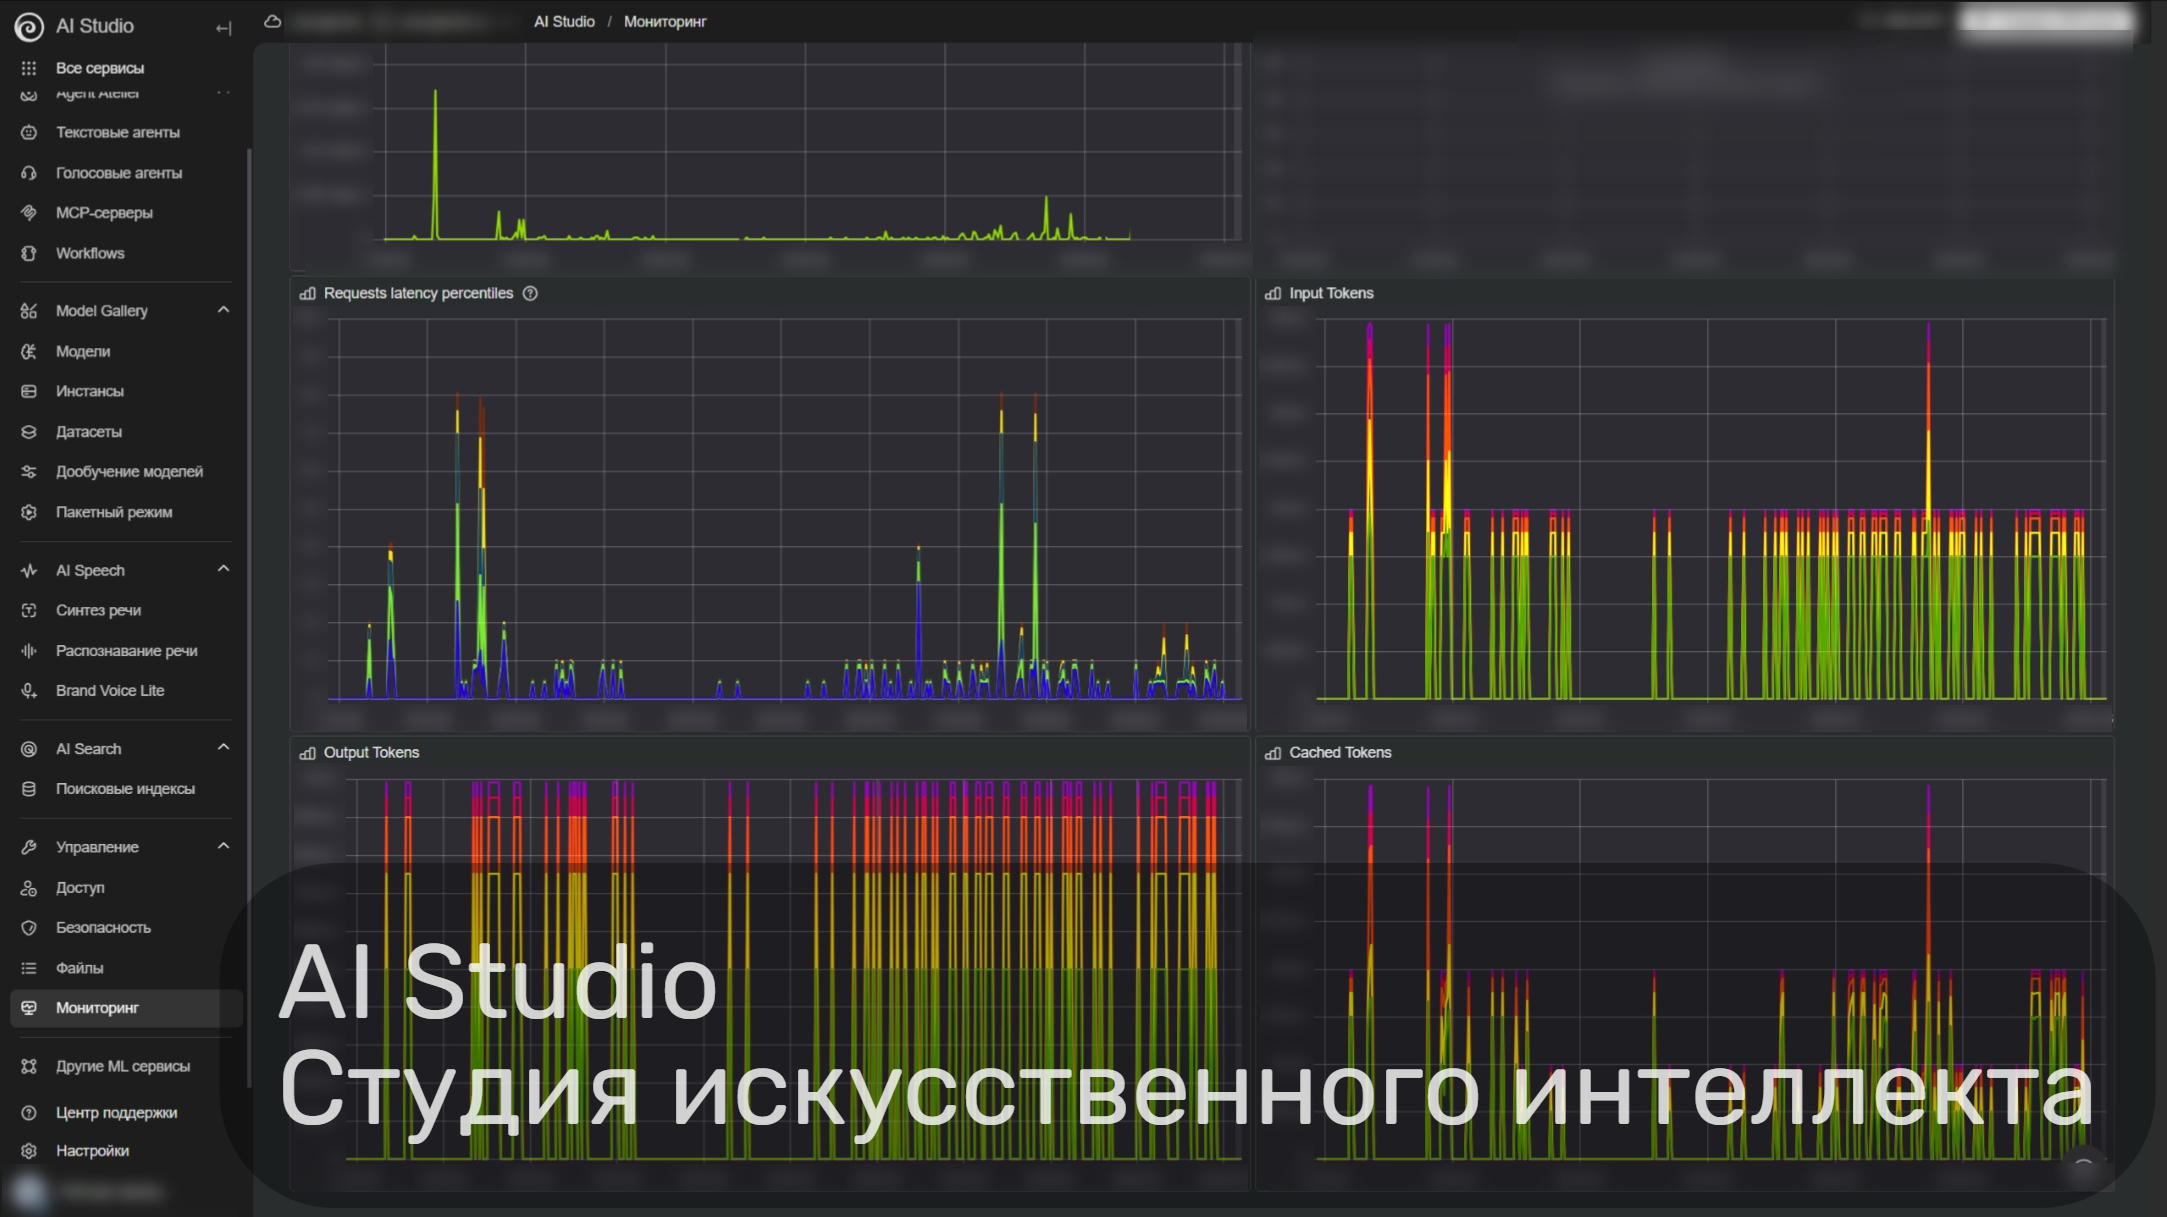Click the Файлы list icon
The image size is (2167, 1217).
[x=29, y=968]
